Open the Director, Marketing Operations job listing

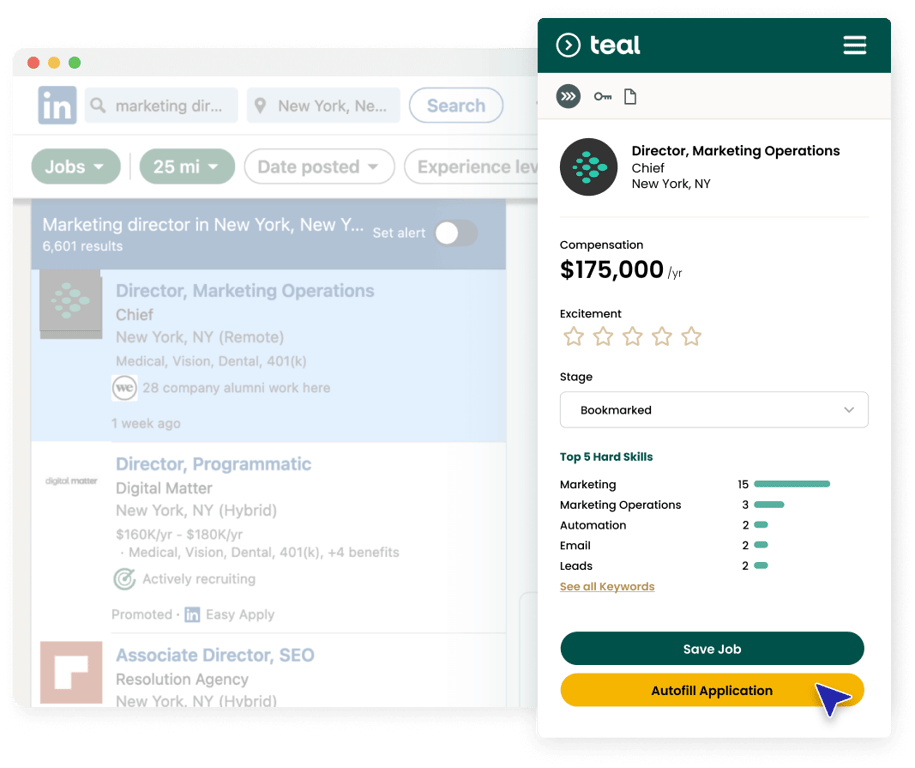(245, 291)
